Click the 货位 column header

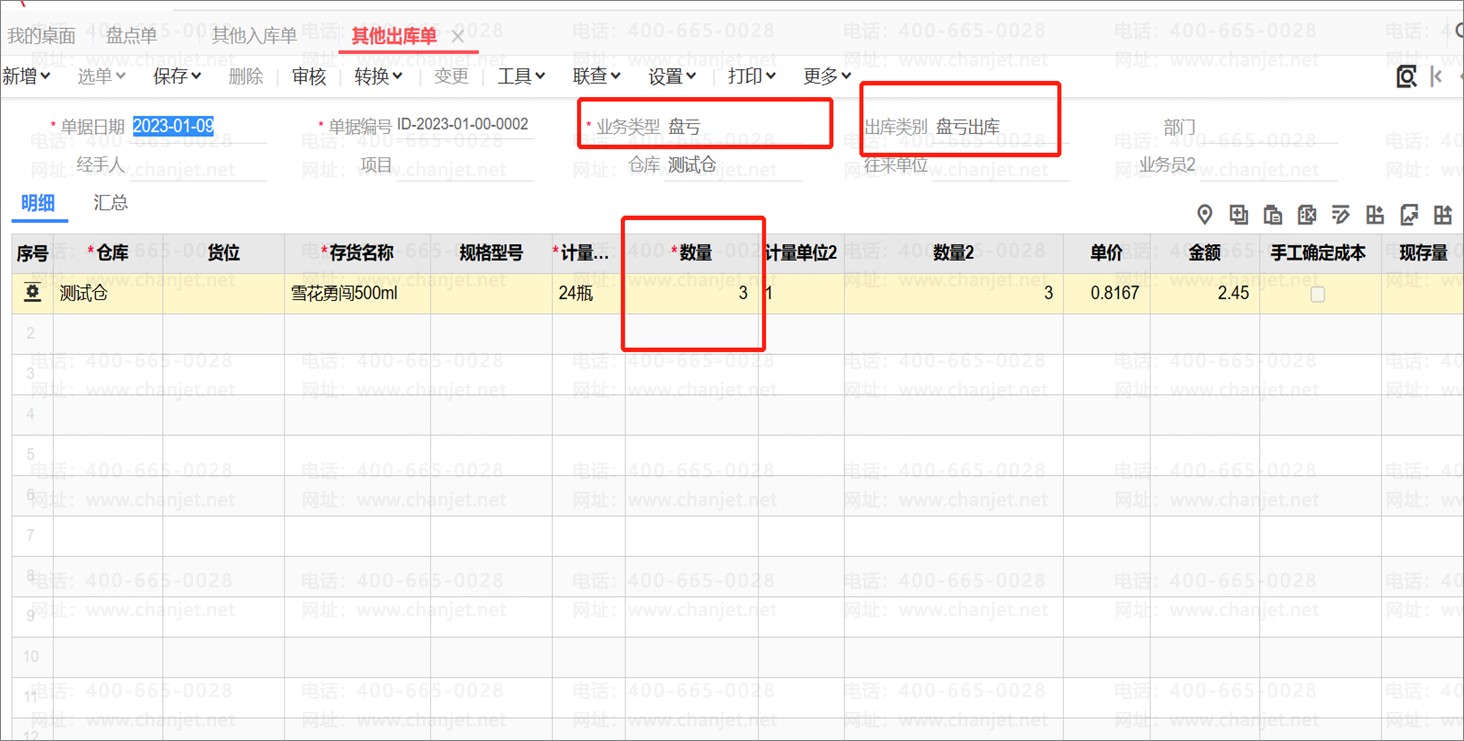(x=224, y=254)
